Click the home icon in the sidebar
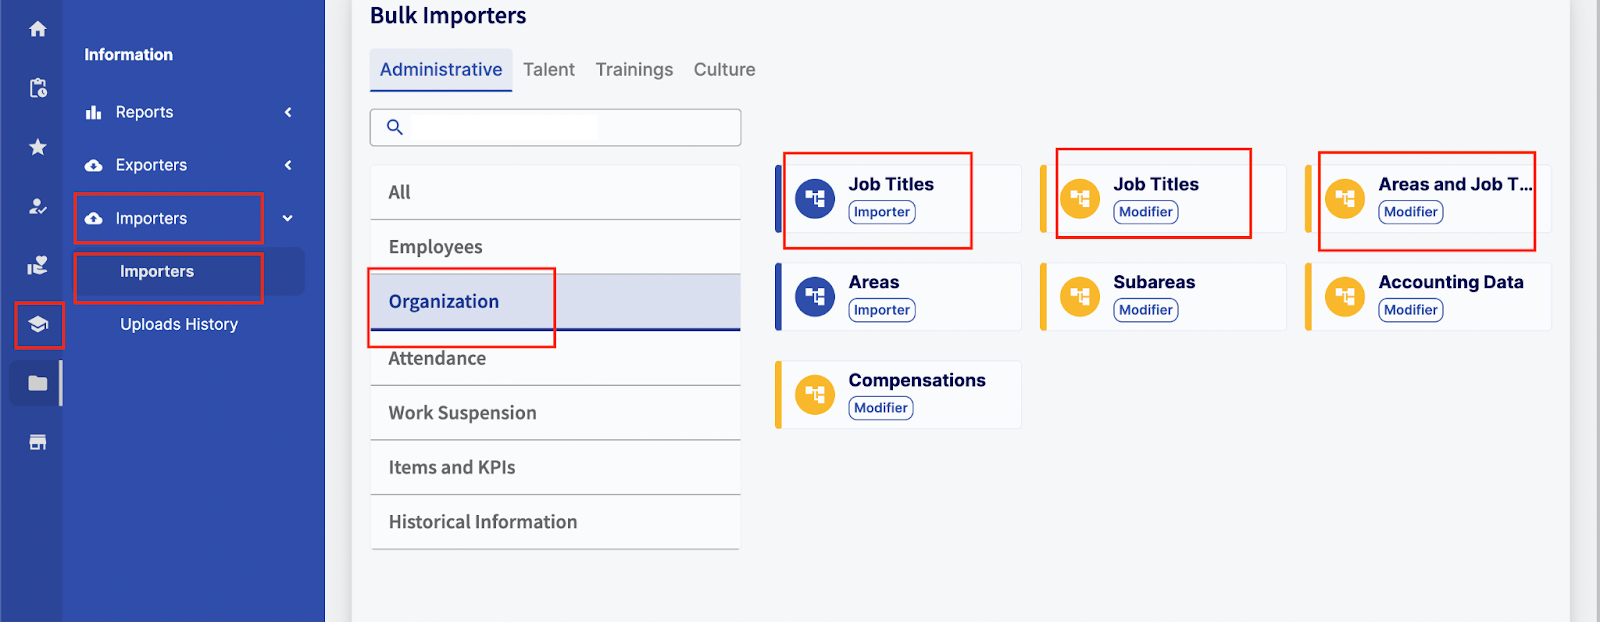The width and height of the screenshot is (1600, 622). [x=38, y=29]
